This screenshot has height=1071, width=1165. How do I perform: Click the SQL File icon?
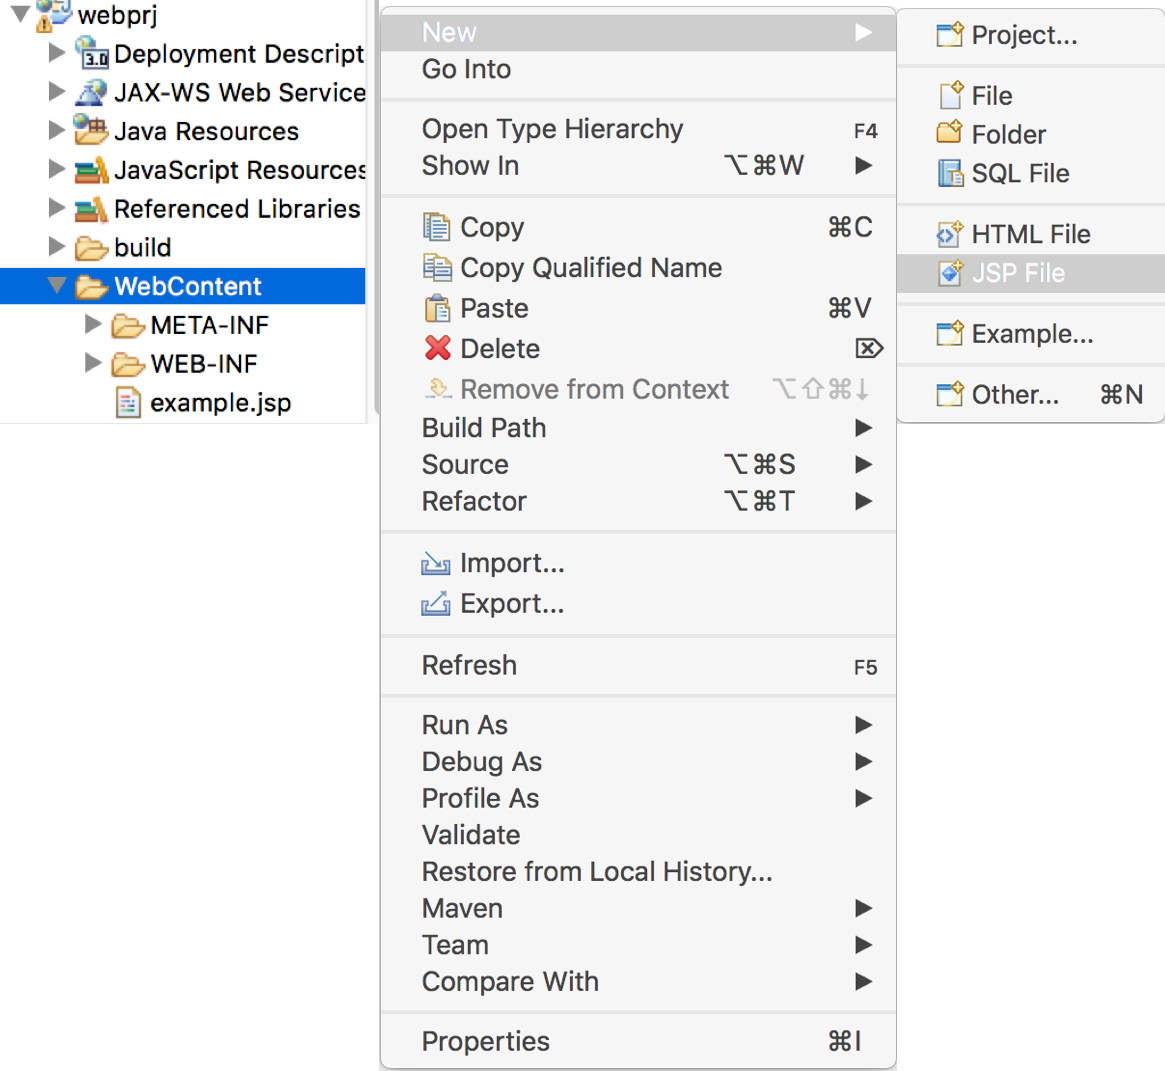coord(950,173)
